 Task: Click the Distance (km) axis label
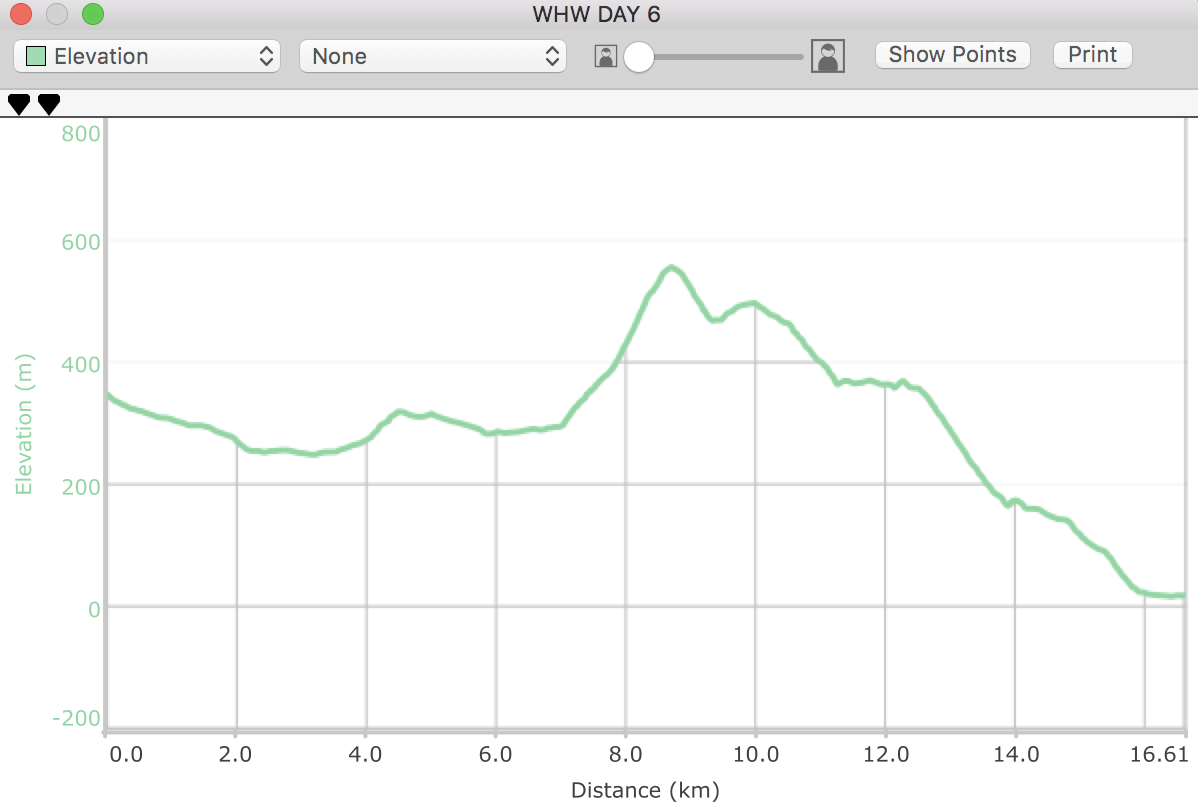[x=645, y=791]
